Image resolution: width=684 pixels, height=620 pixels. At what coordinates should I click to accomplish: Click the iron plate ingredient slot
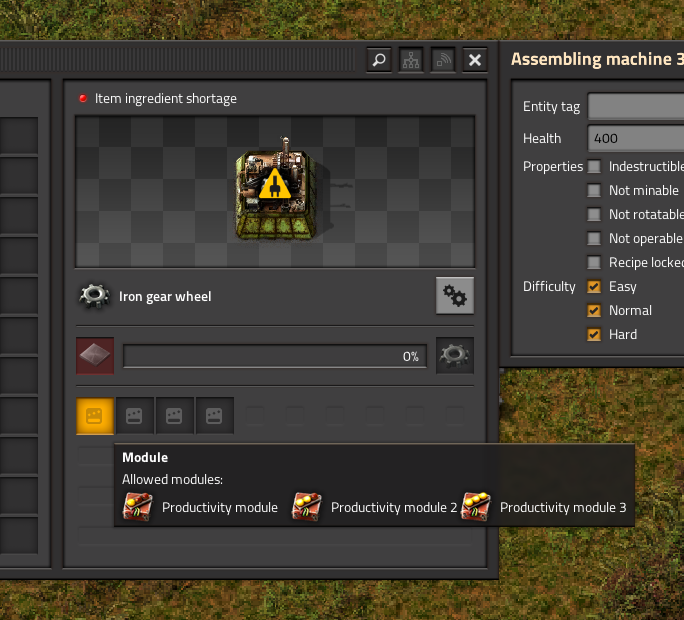tap(95, 356)
